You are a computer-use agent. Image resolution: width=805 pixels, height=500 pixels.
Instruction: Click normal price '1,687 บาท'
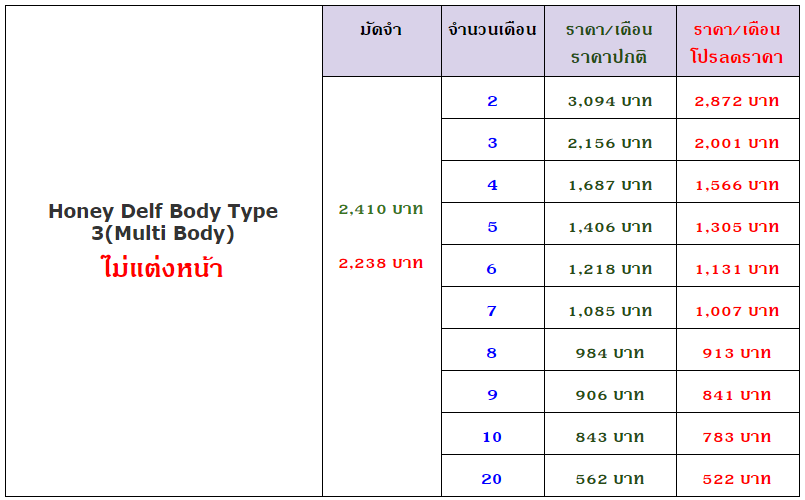pyautogui.click(x=610, y=185)
